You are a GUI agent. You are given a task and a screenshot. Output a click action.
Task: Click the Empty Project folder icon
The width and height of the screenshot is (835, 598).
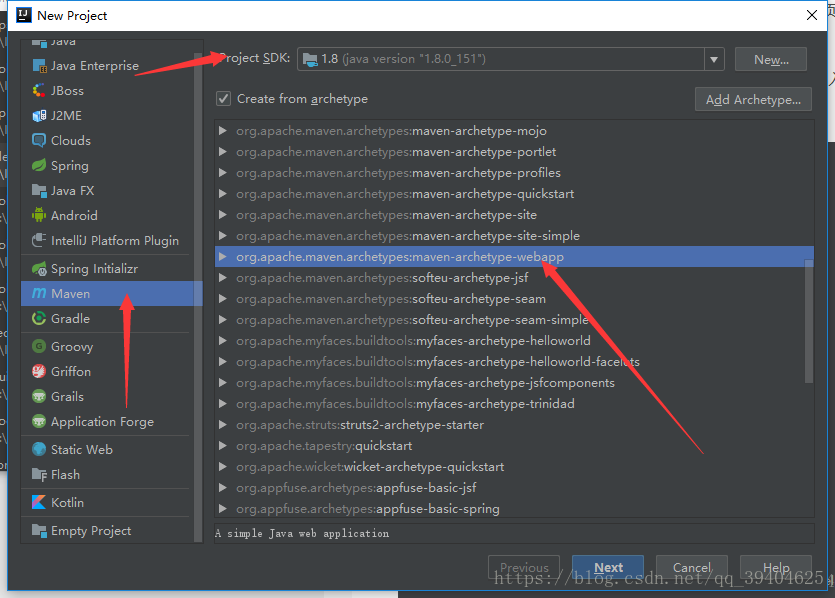pyautogui.click(x=39, y=530)
